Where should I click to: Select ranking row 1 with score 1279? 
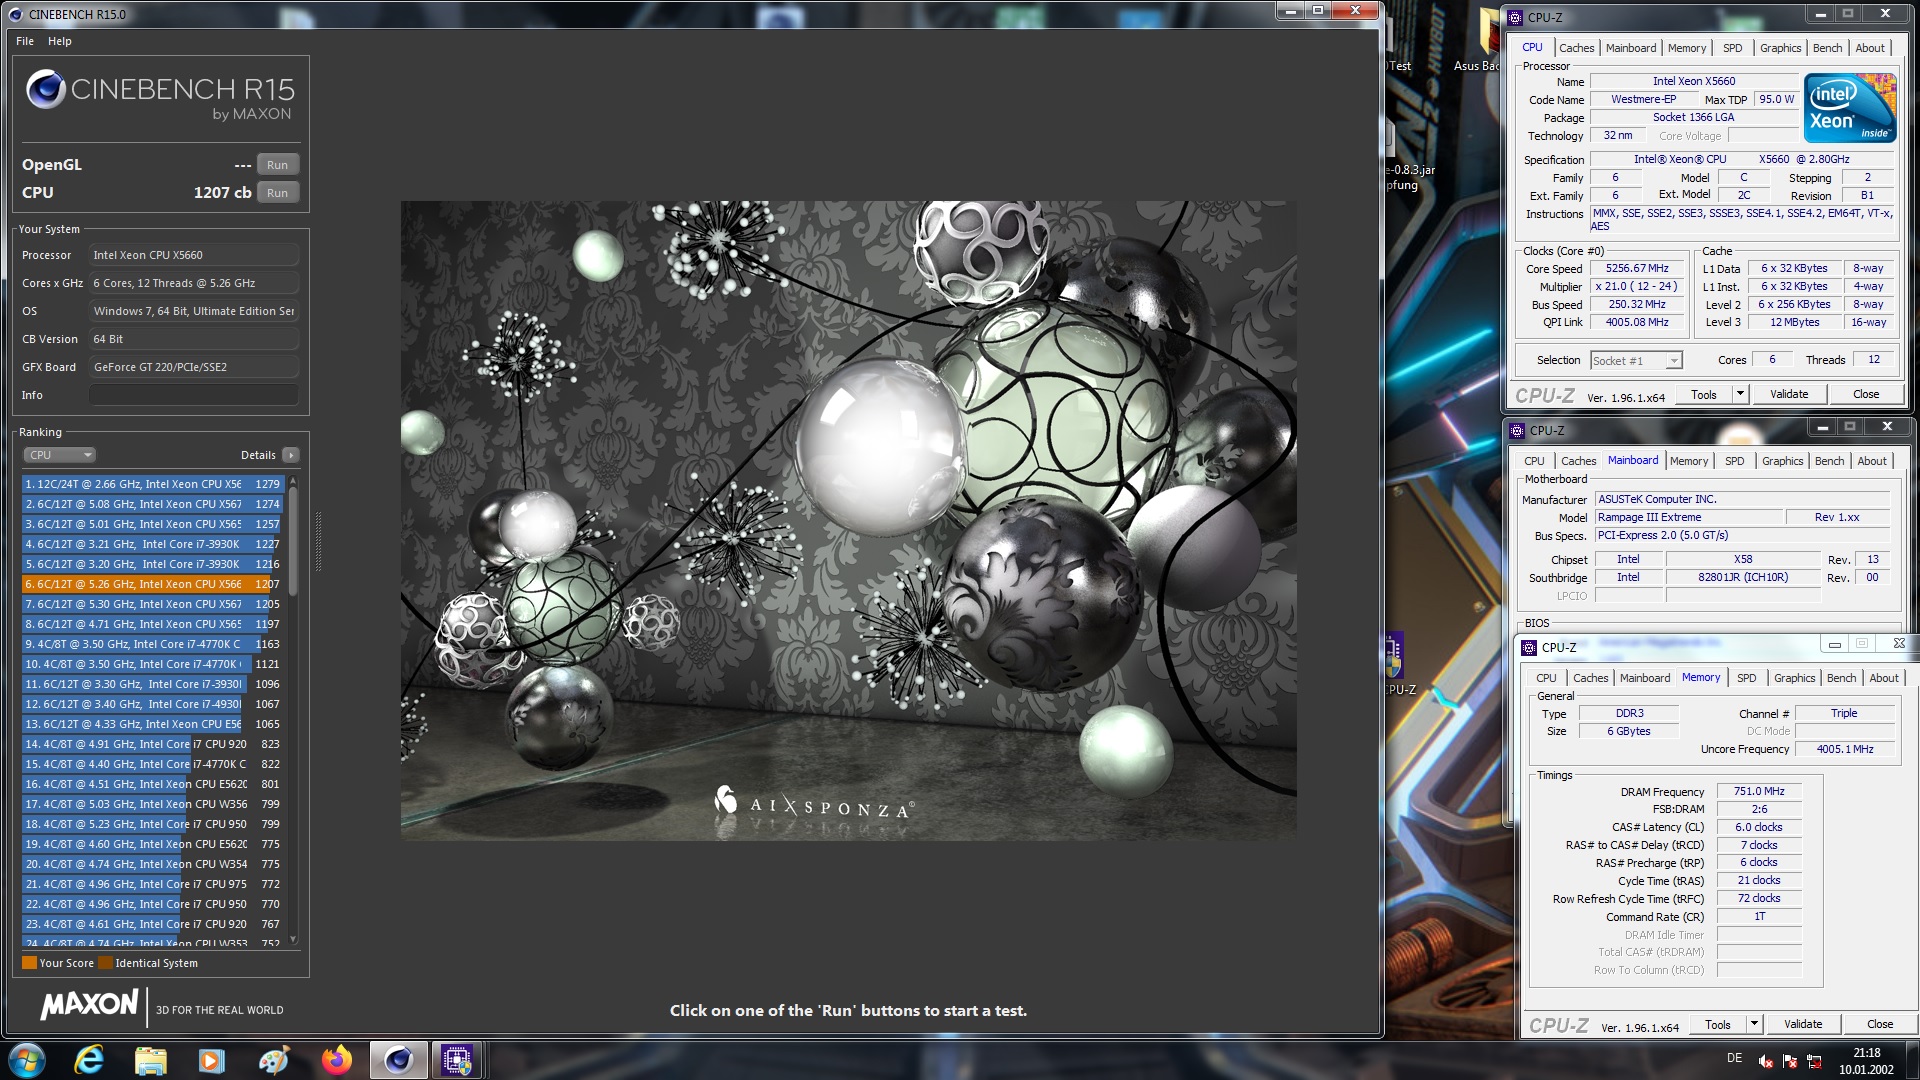click(153, 484)
